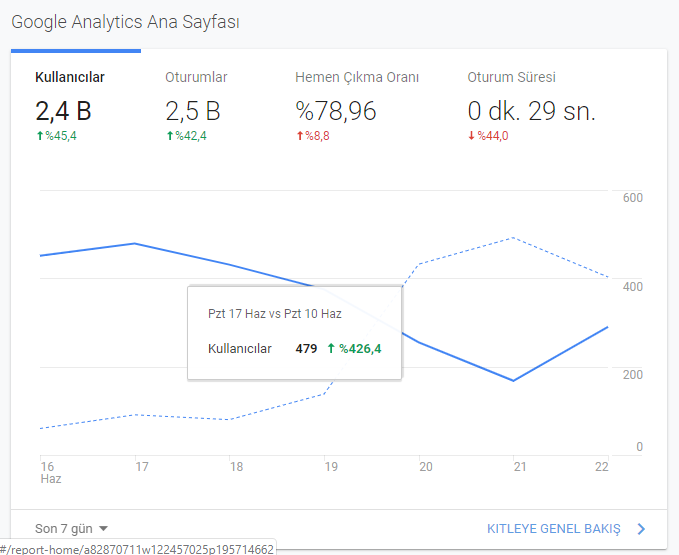This screenshot has height=555, width=679.
Task: Click the 22 date axis label
Action: [601, 467]
